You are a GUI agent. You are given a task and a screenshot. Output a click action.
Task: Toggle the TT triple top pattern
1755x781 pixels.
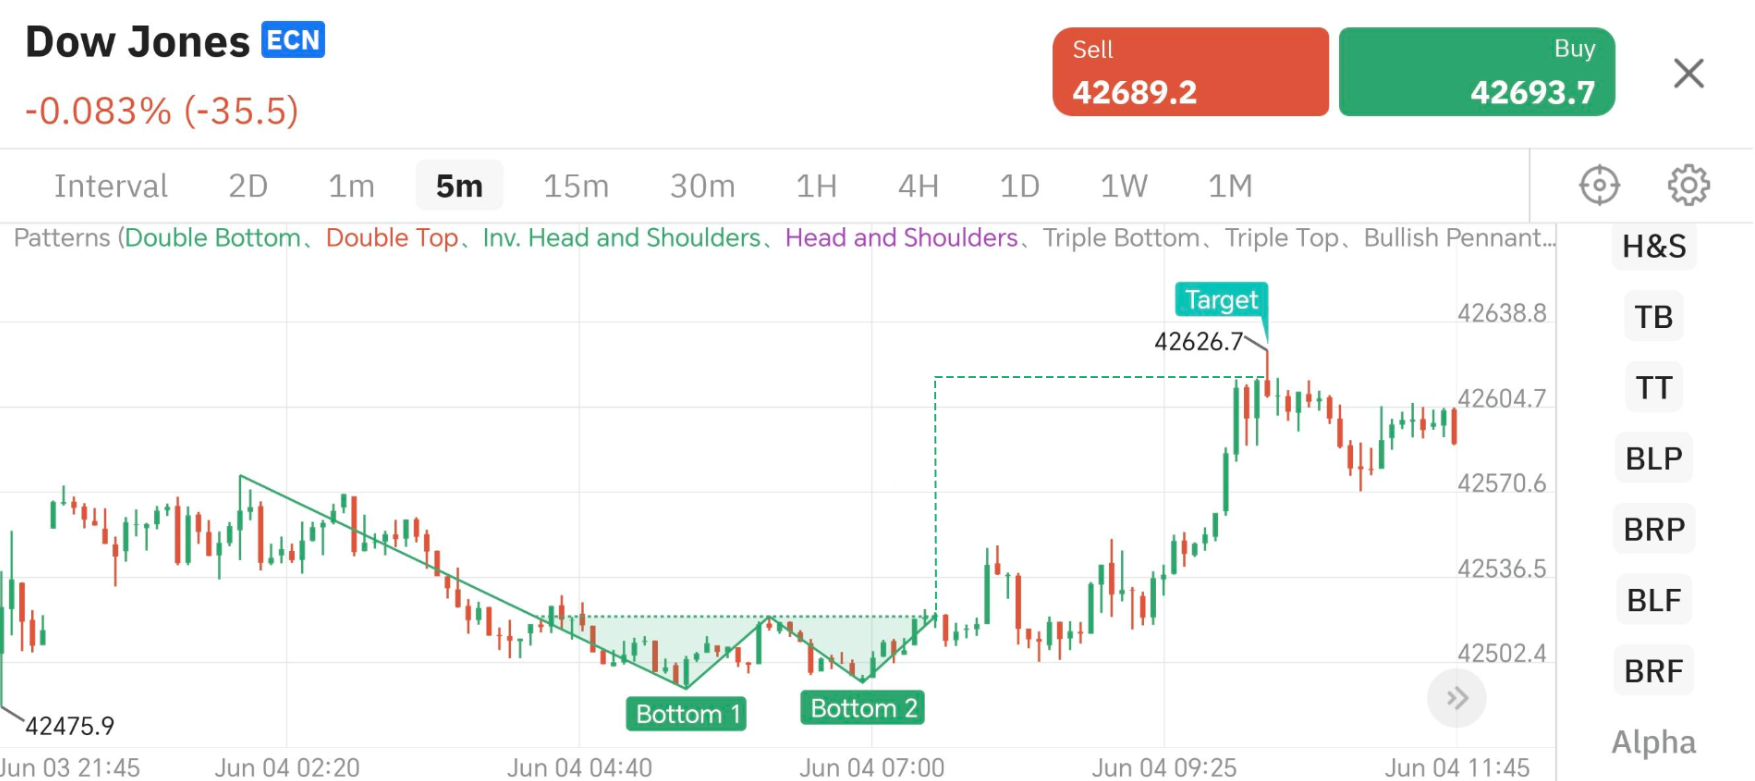pos(1653,388)
